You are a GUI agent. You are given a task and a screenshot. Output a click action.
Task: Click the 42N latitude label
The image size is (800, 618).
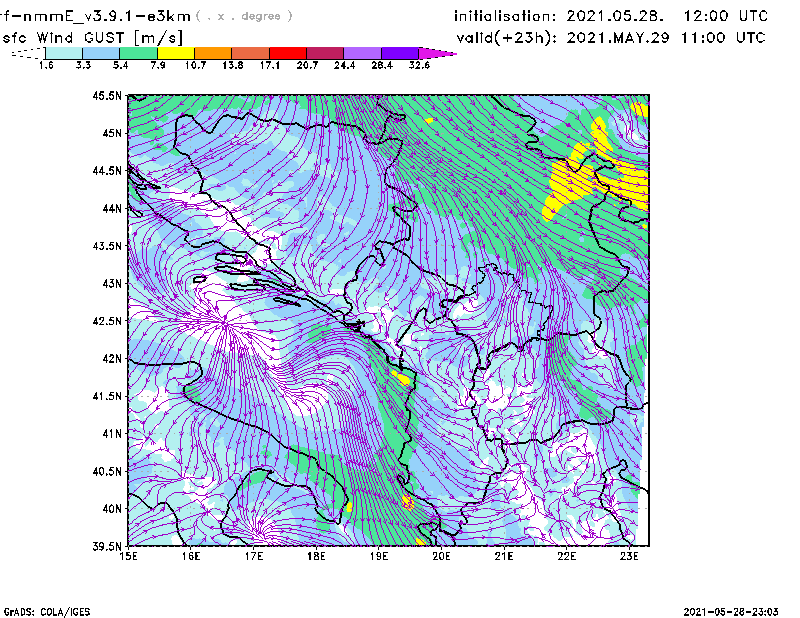pos(112,359)
